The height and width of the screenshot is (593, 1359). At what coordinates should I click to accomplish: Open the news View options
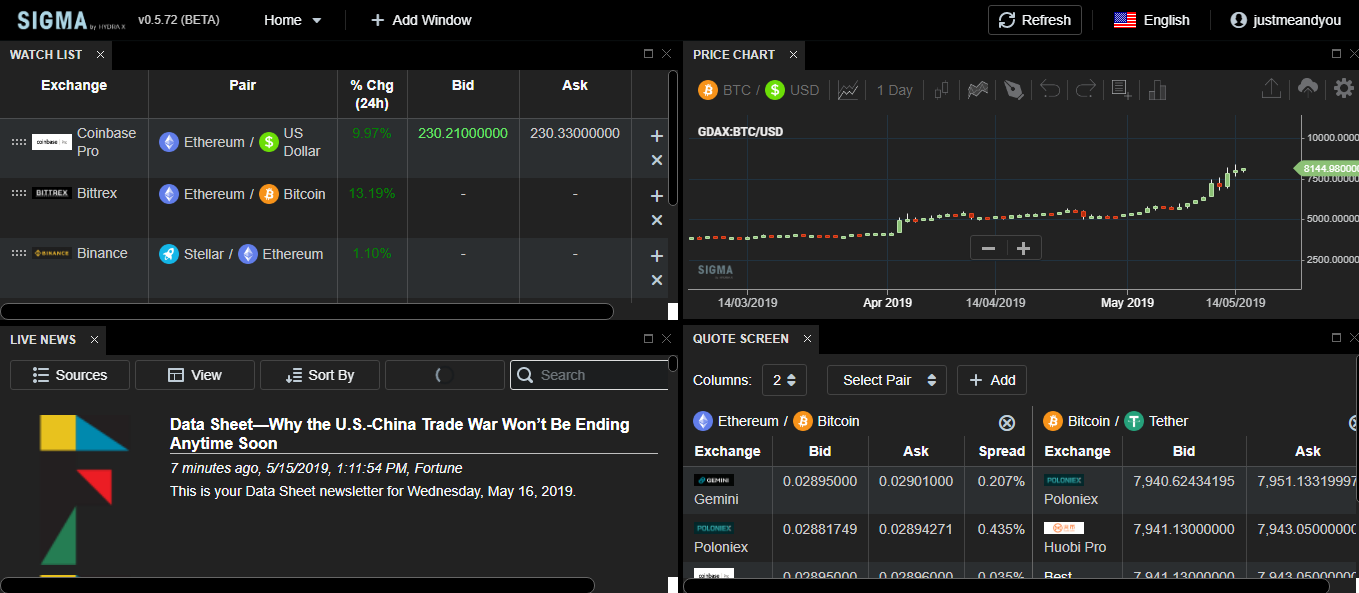coord(195,375)
